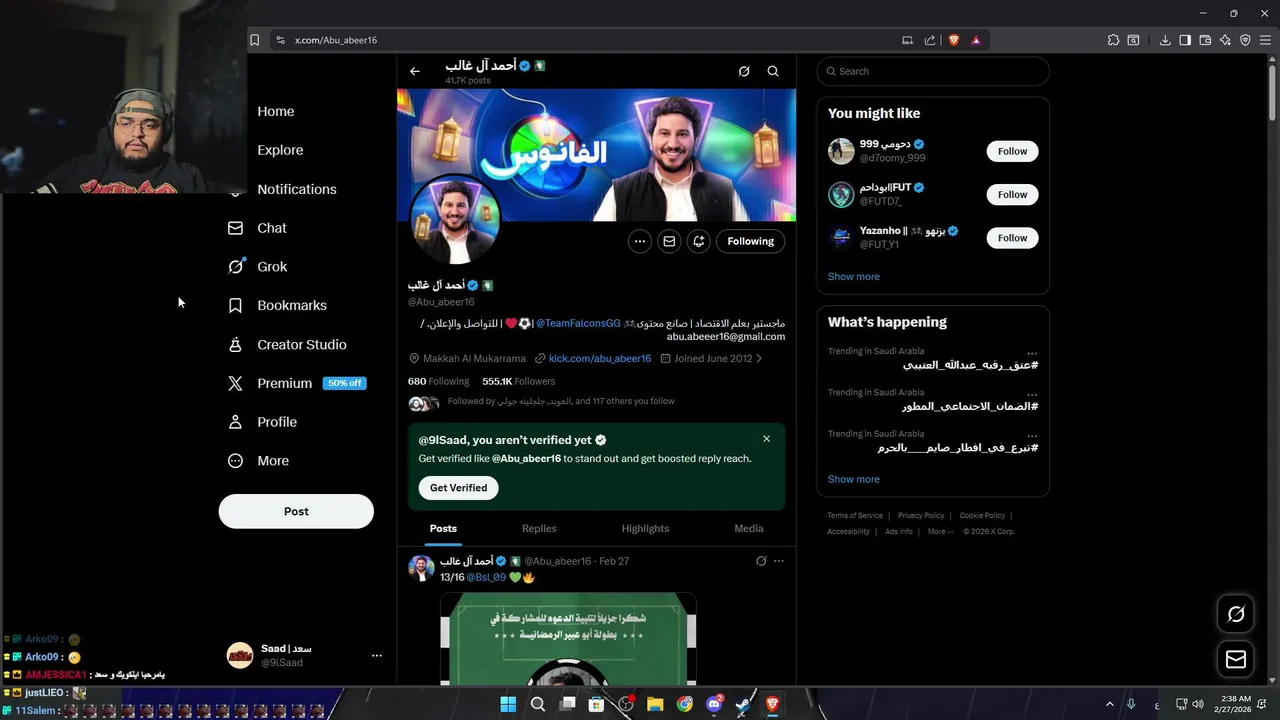Open the browser Extensions puzzle icon
1280x720 pixels.
(1113, 40)
